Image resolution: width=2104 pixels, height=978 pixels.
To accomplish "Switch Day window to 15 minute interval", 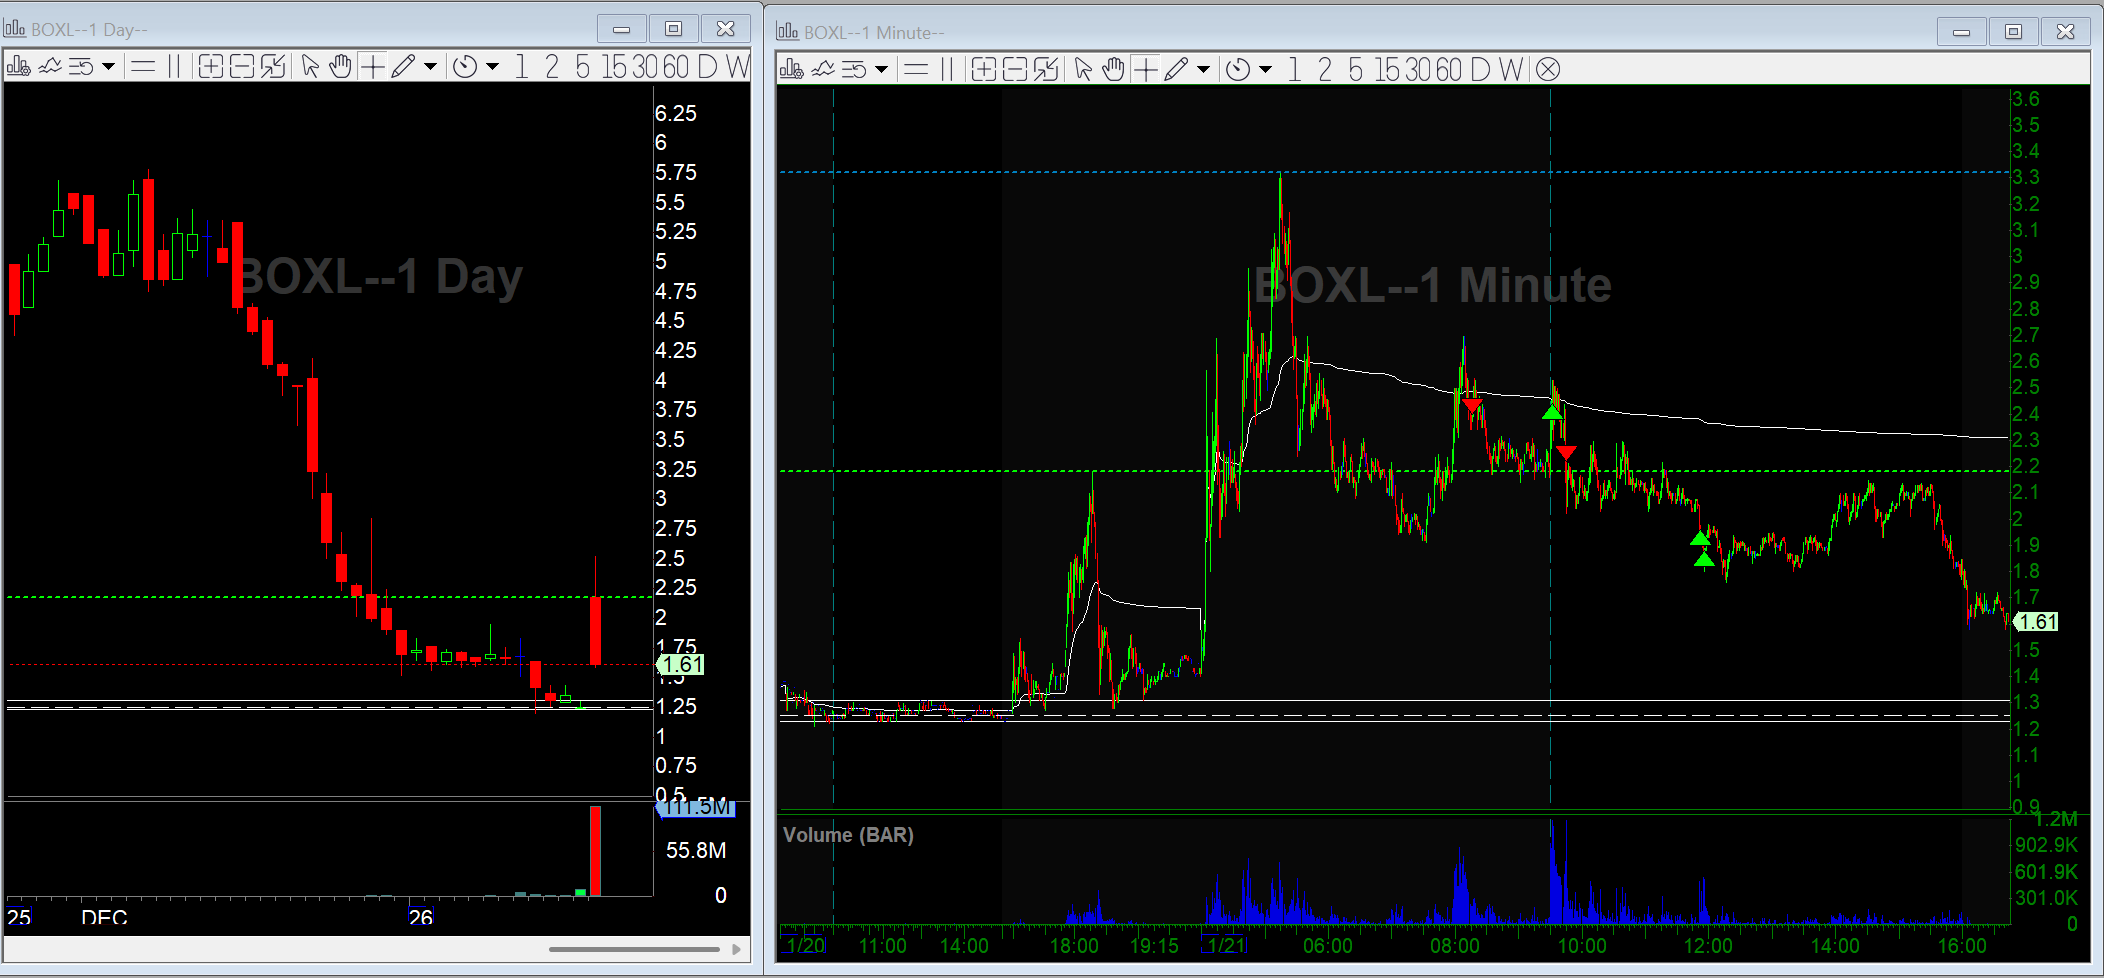I will tap(615, 67).
